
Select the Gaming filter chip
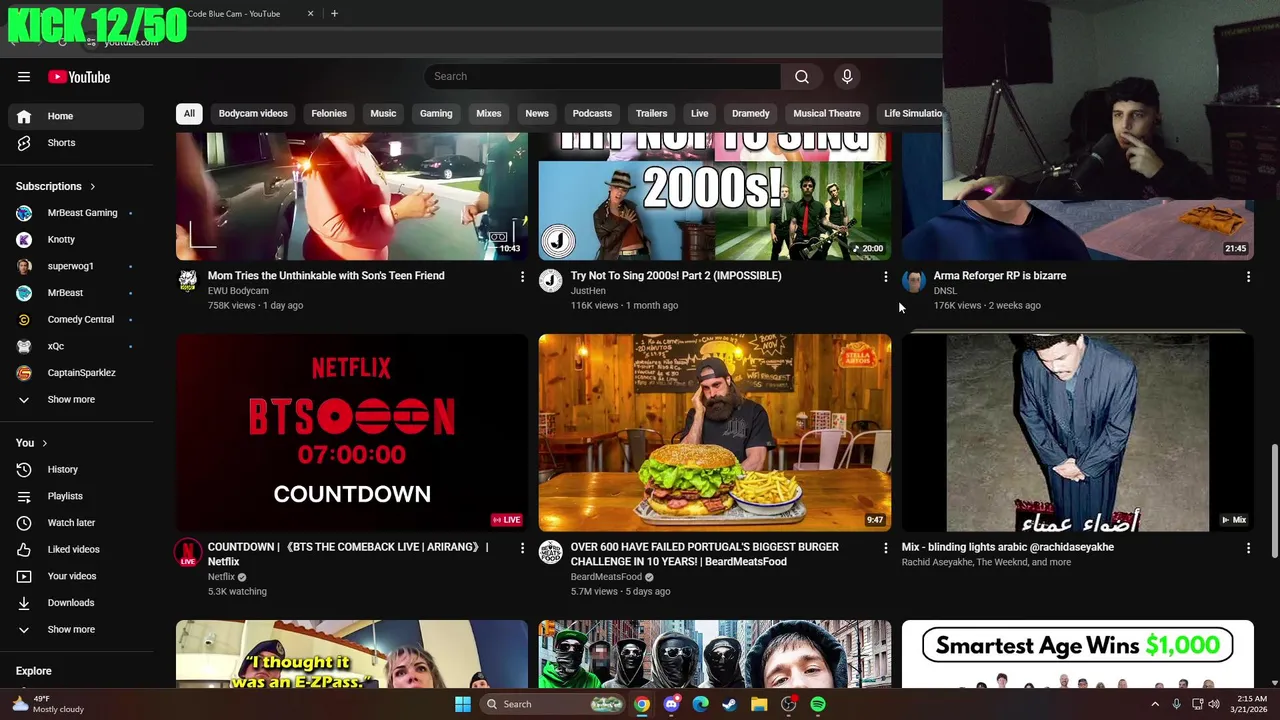[436, 114]
